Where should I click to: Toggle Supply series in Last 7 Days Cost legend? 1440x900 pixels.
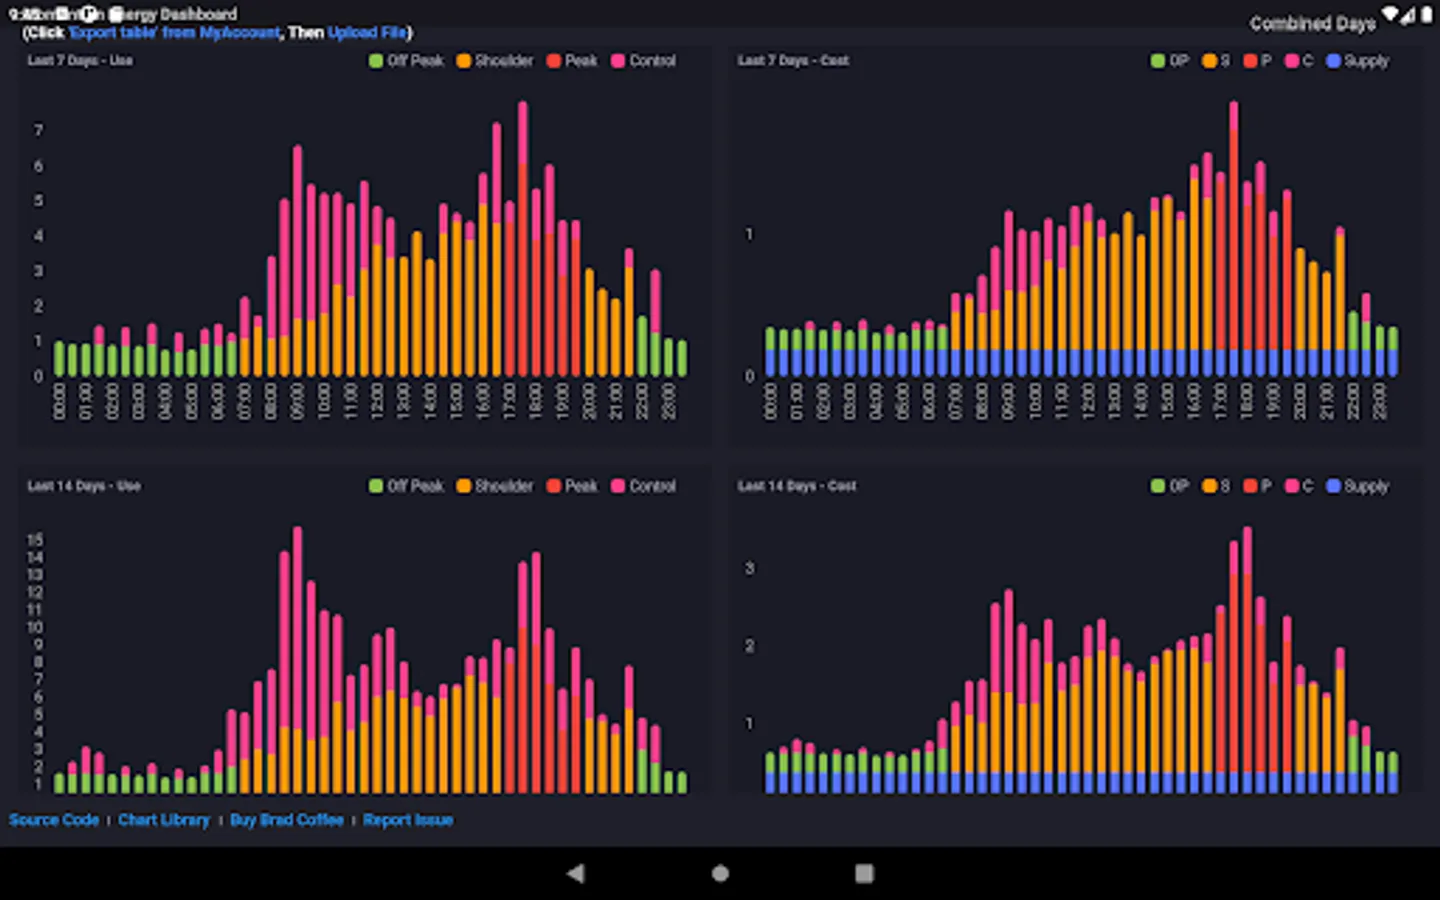pyautogui.click(x=1357, y=61)
